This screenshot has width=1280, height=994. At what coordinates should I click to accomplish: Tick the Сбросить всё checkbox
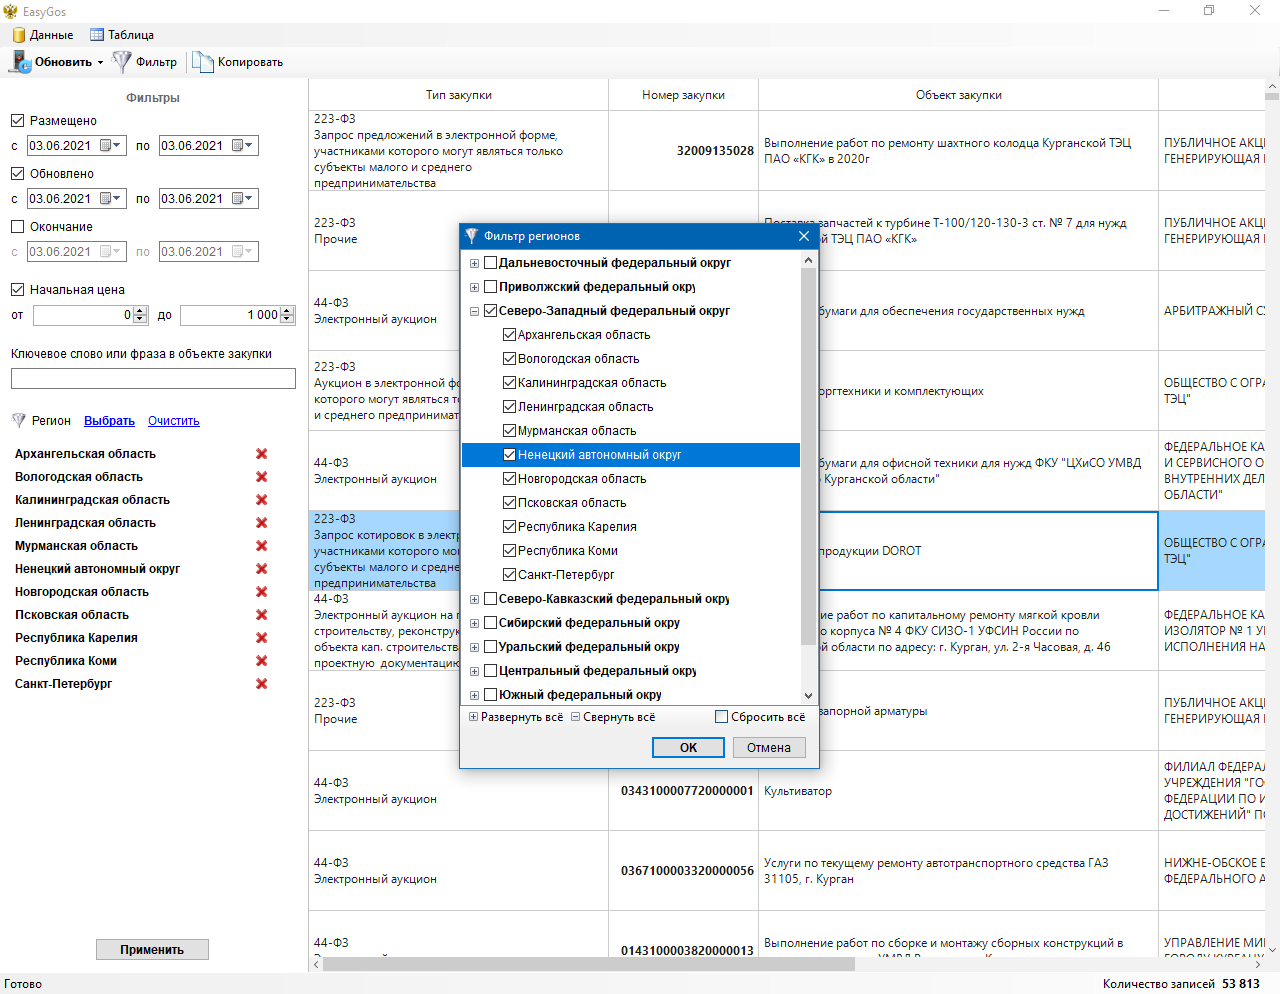point(722,717)
